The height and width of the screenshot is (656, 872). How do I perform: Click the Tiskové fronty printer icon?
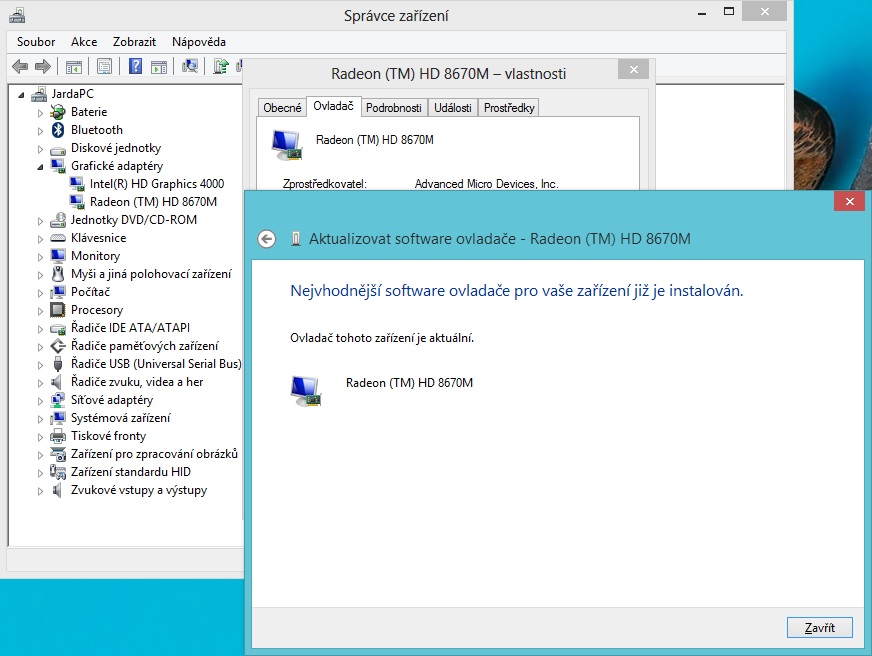pyautogui.click(x=57, y=436)
